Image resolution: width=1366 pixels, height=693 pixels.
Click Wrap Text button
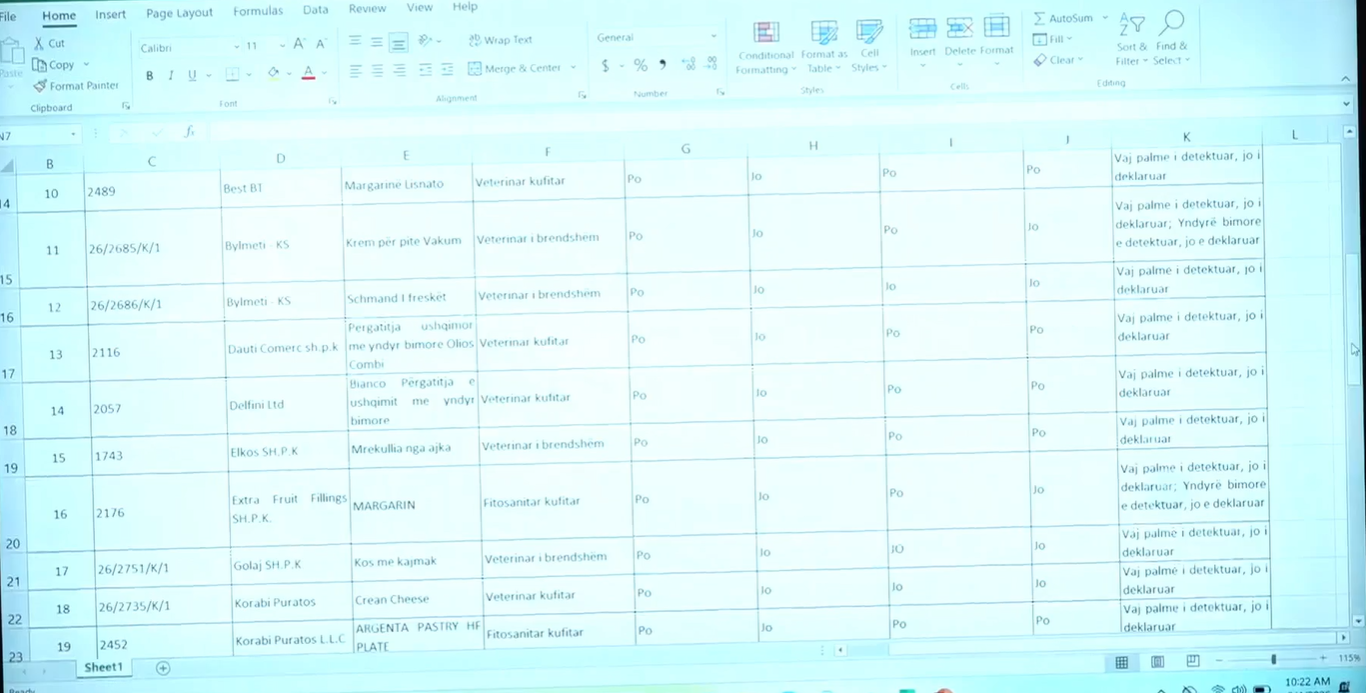tap(500, 40)
